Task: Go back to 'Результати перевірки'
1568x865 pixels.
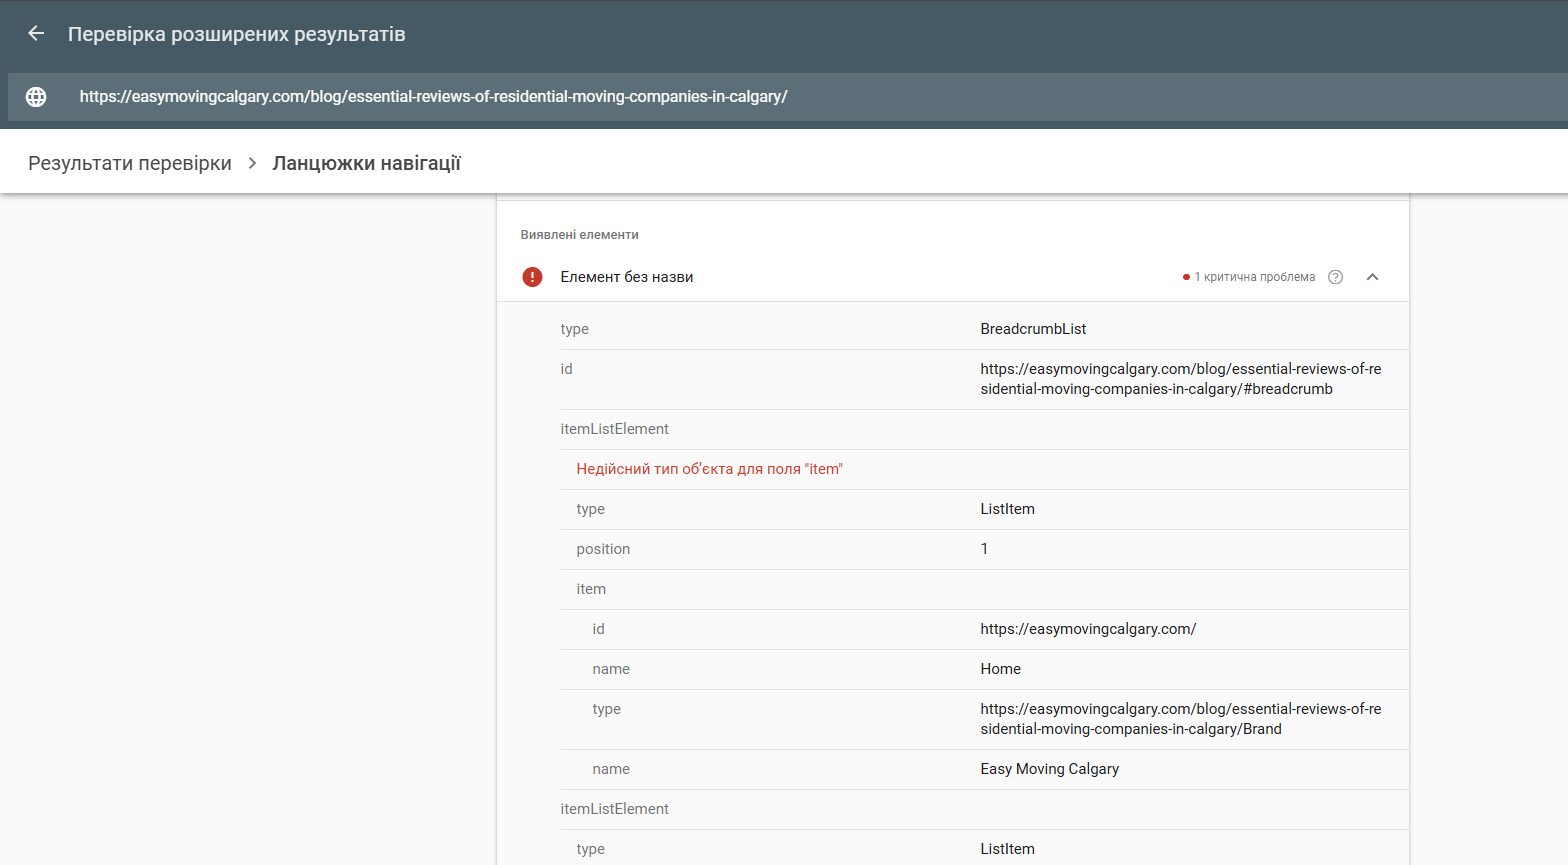Action: [130, 163]
